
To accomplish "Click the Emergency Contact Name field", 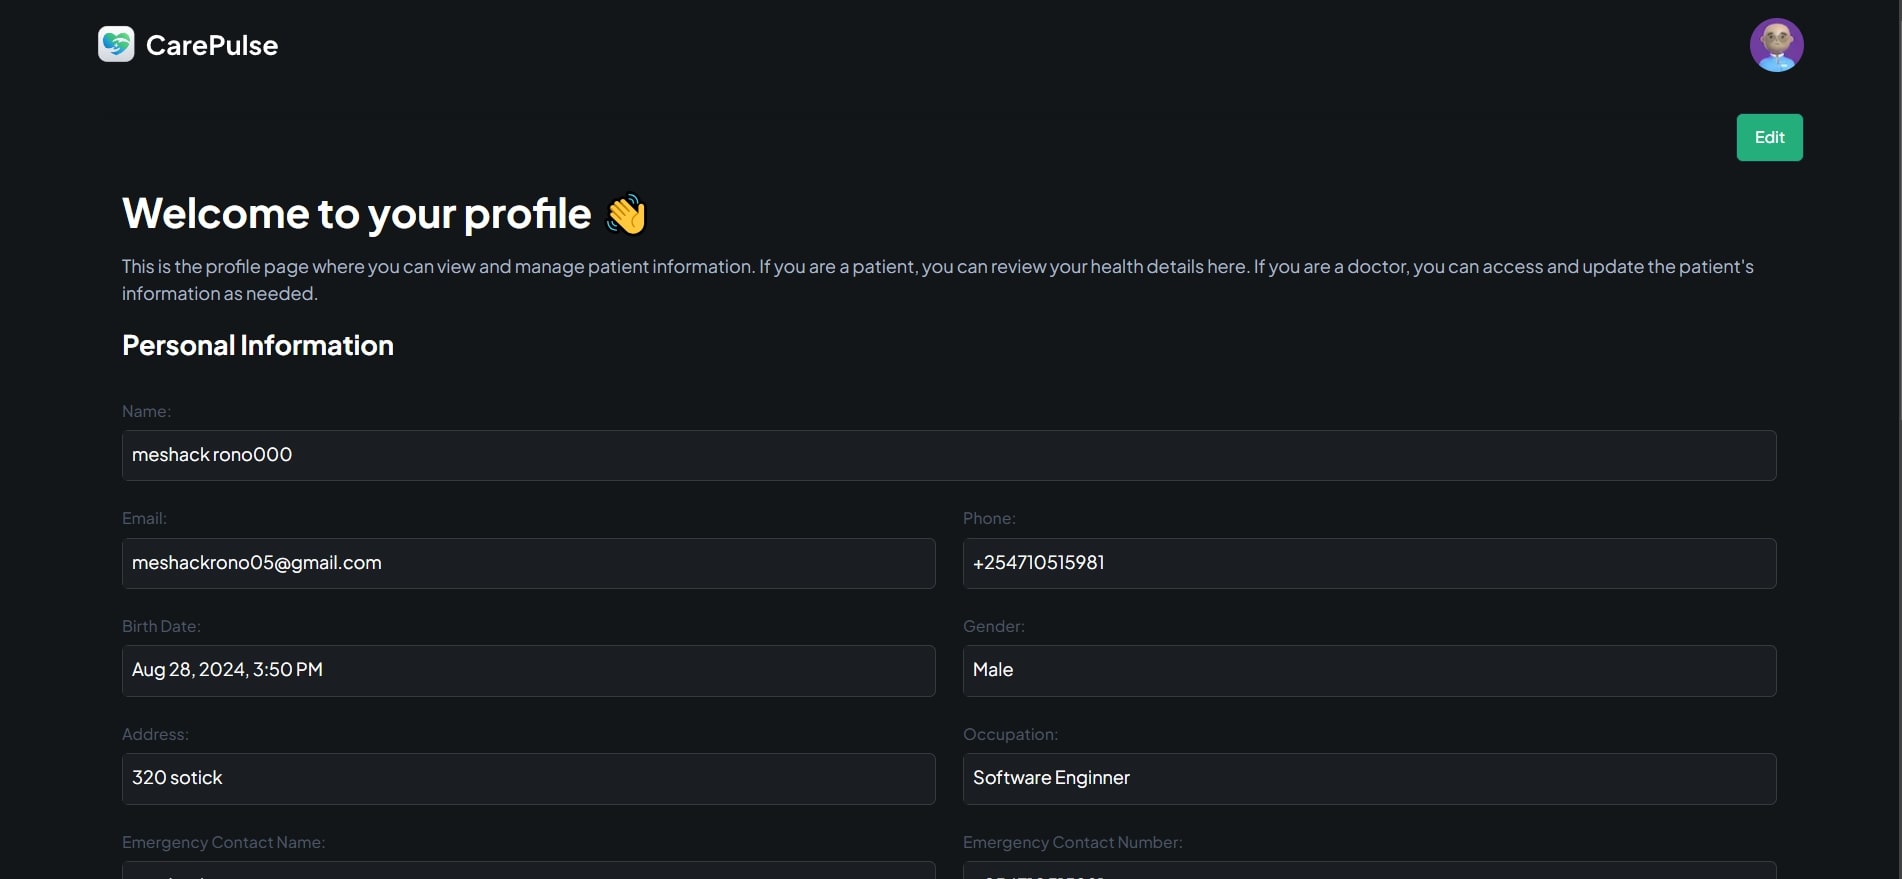I will pyautogui.click(x=528, y=870).
